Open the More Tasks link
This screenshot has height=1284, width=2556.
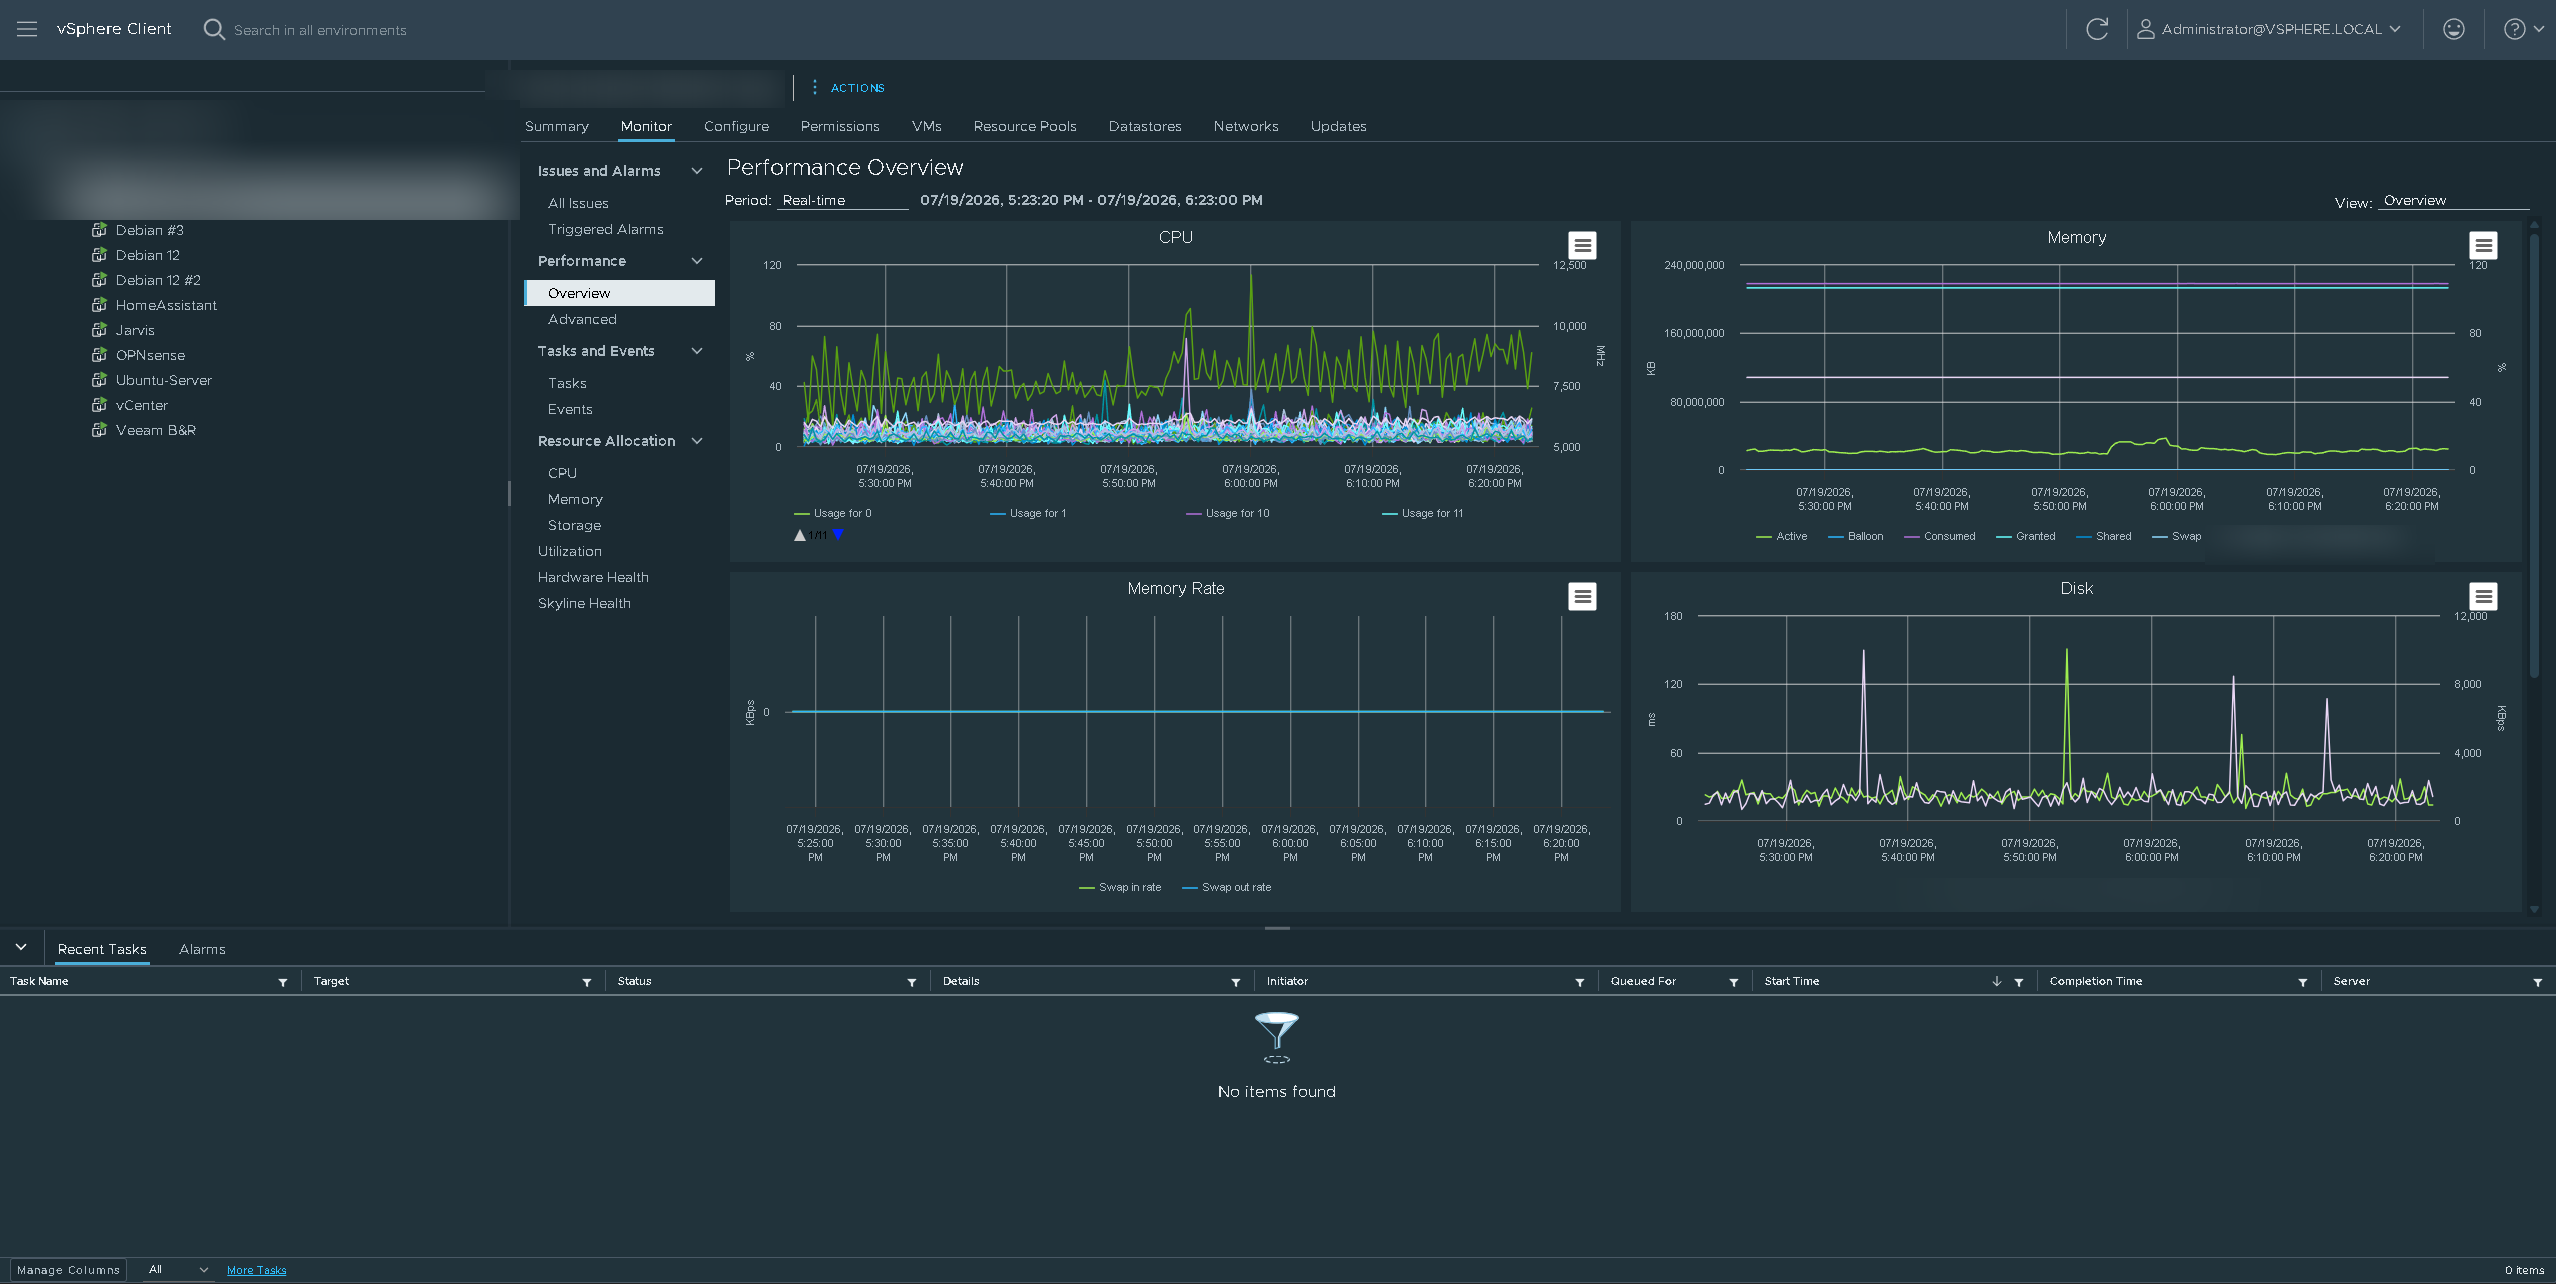(x=256, y=1270)
